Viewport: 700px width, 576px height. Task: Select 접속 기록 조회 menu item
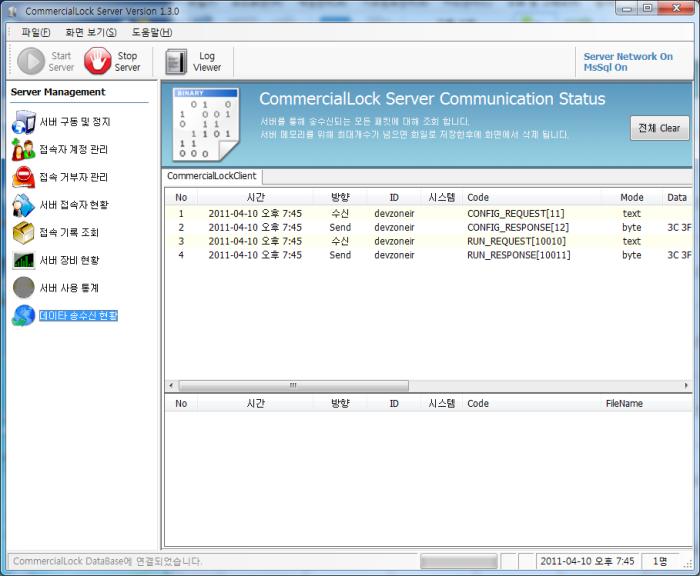tap(69, 233)
